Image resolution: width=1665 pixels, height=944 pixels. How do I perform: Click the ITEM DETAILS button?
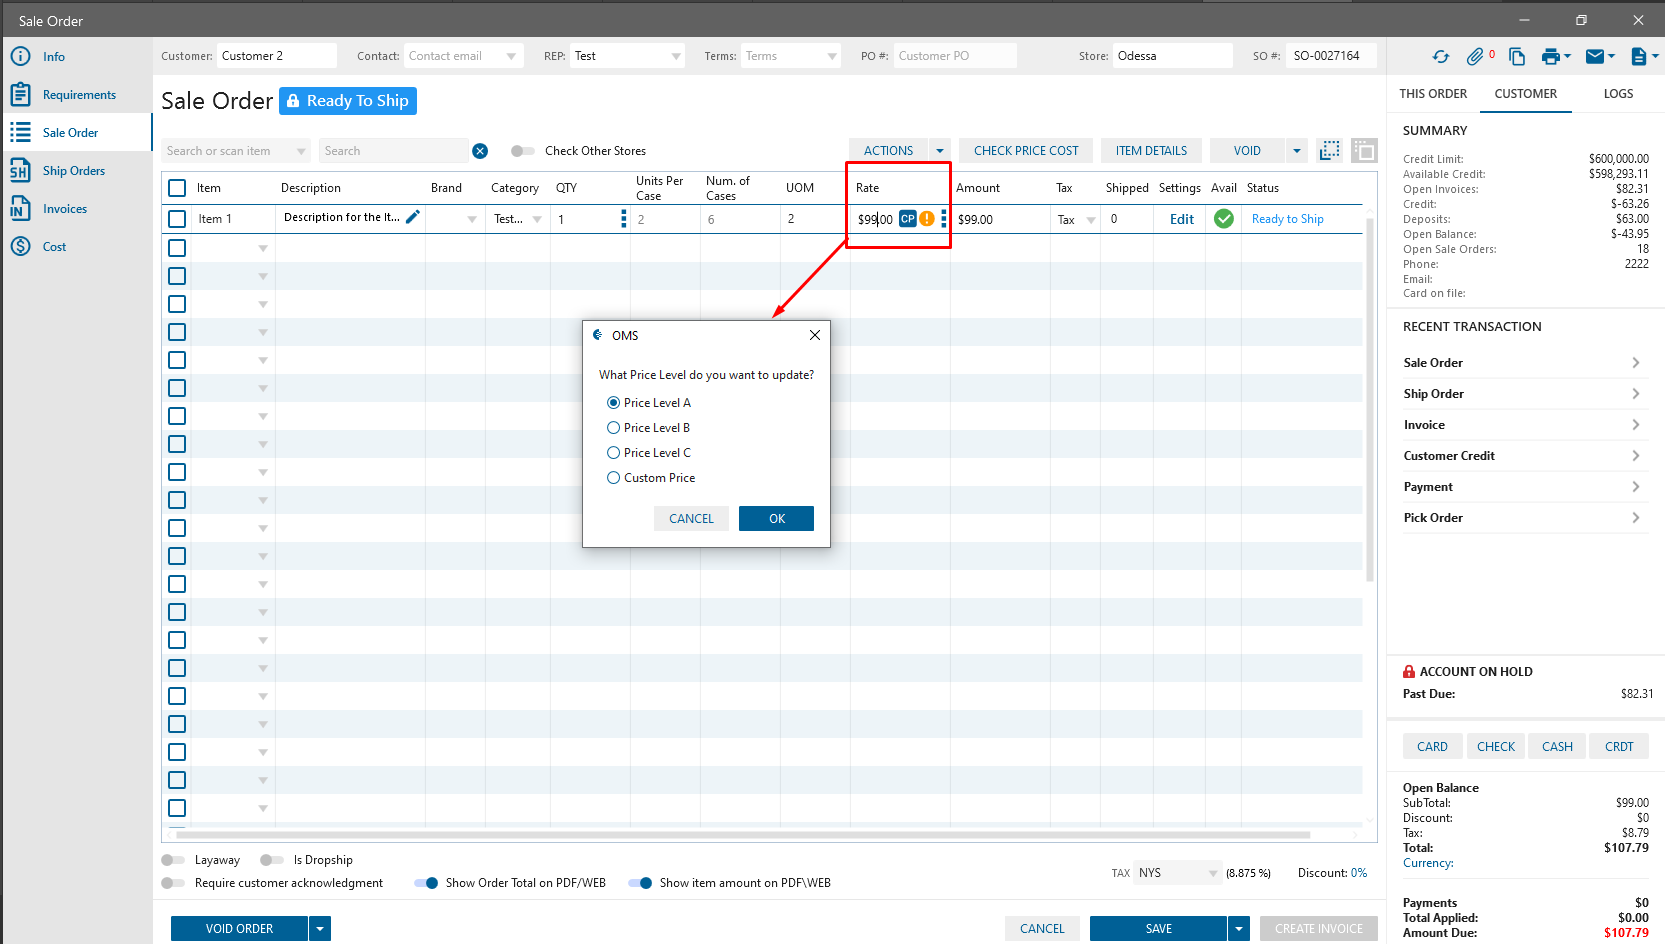click(x=1151, y=151)
